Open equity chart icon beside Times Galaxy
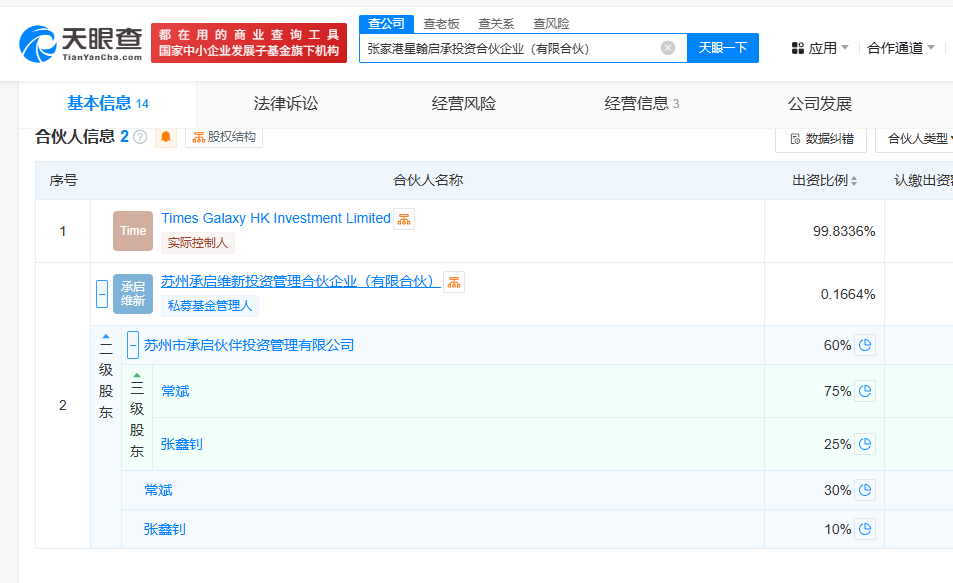953x583 pixels. pos(403,219)
